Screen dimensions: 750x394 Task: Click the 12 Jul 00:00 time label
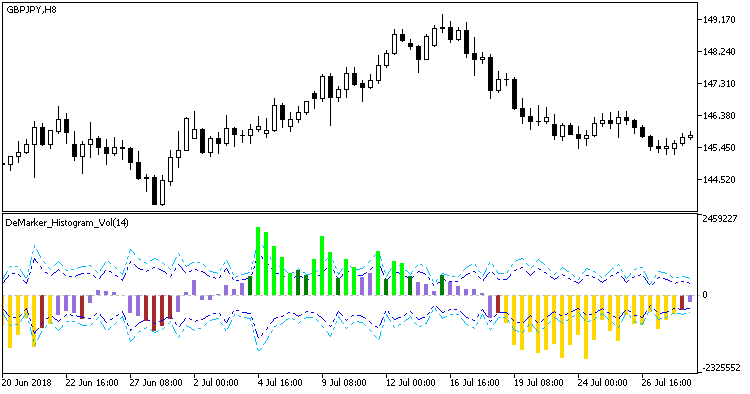click(x=410, y=383)
